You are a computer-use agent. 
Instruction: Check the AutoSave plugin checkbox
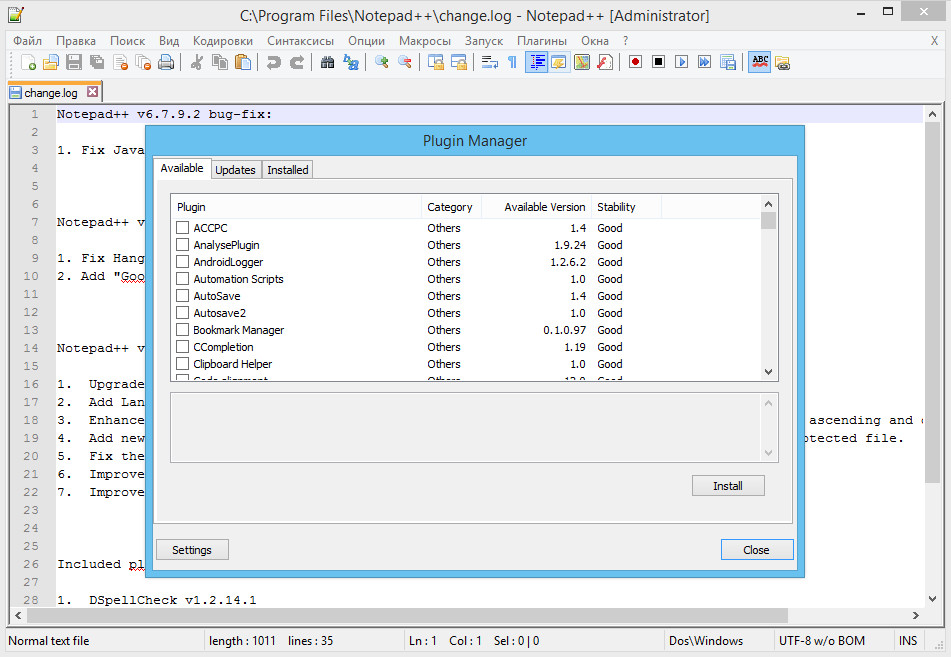182,295
